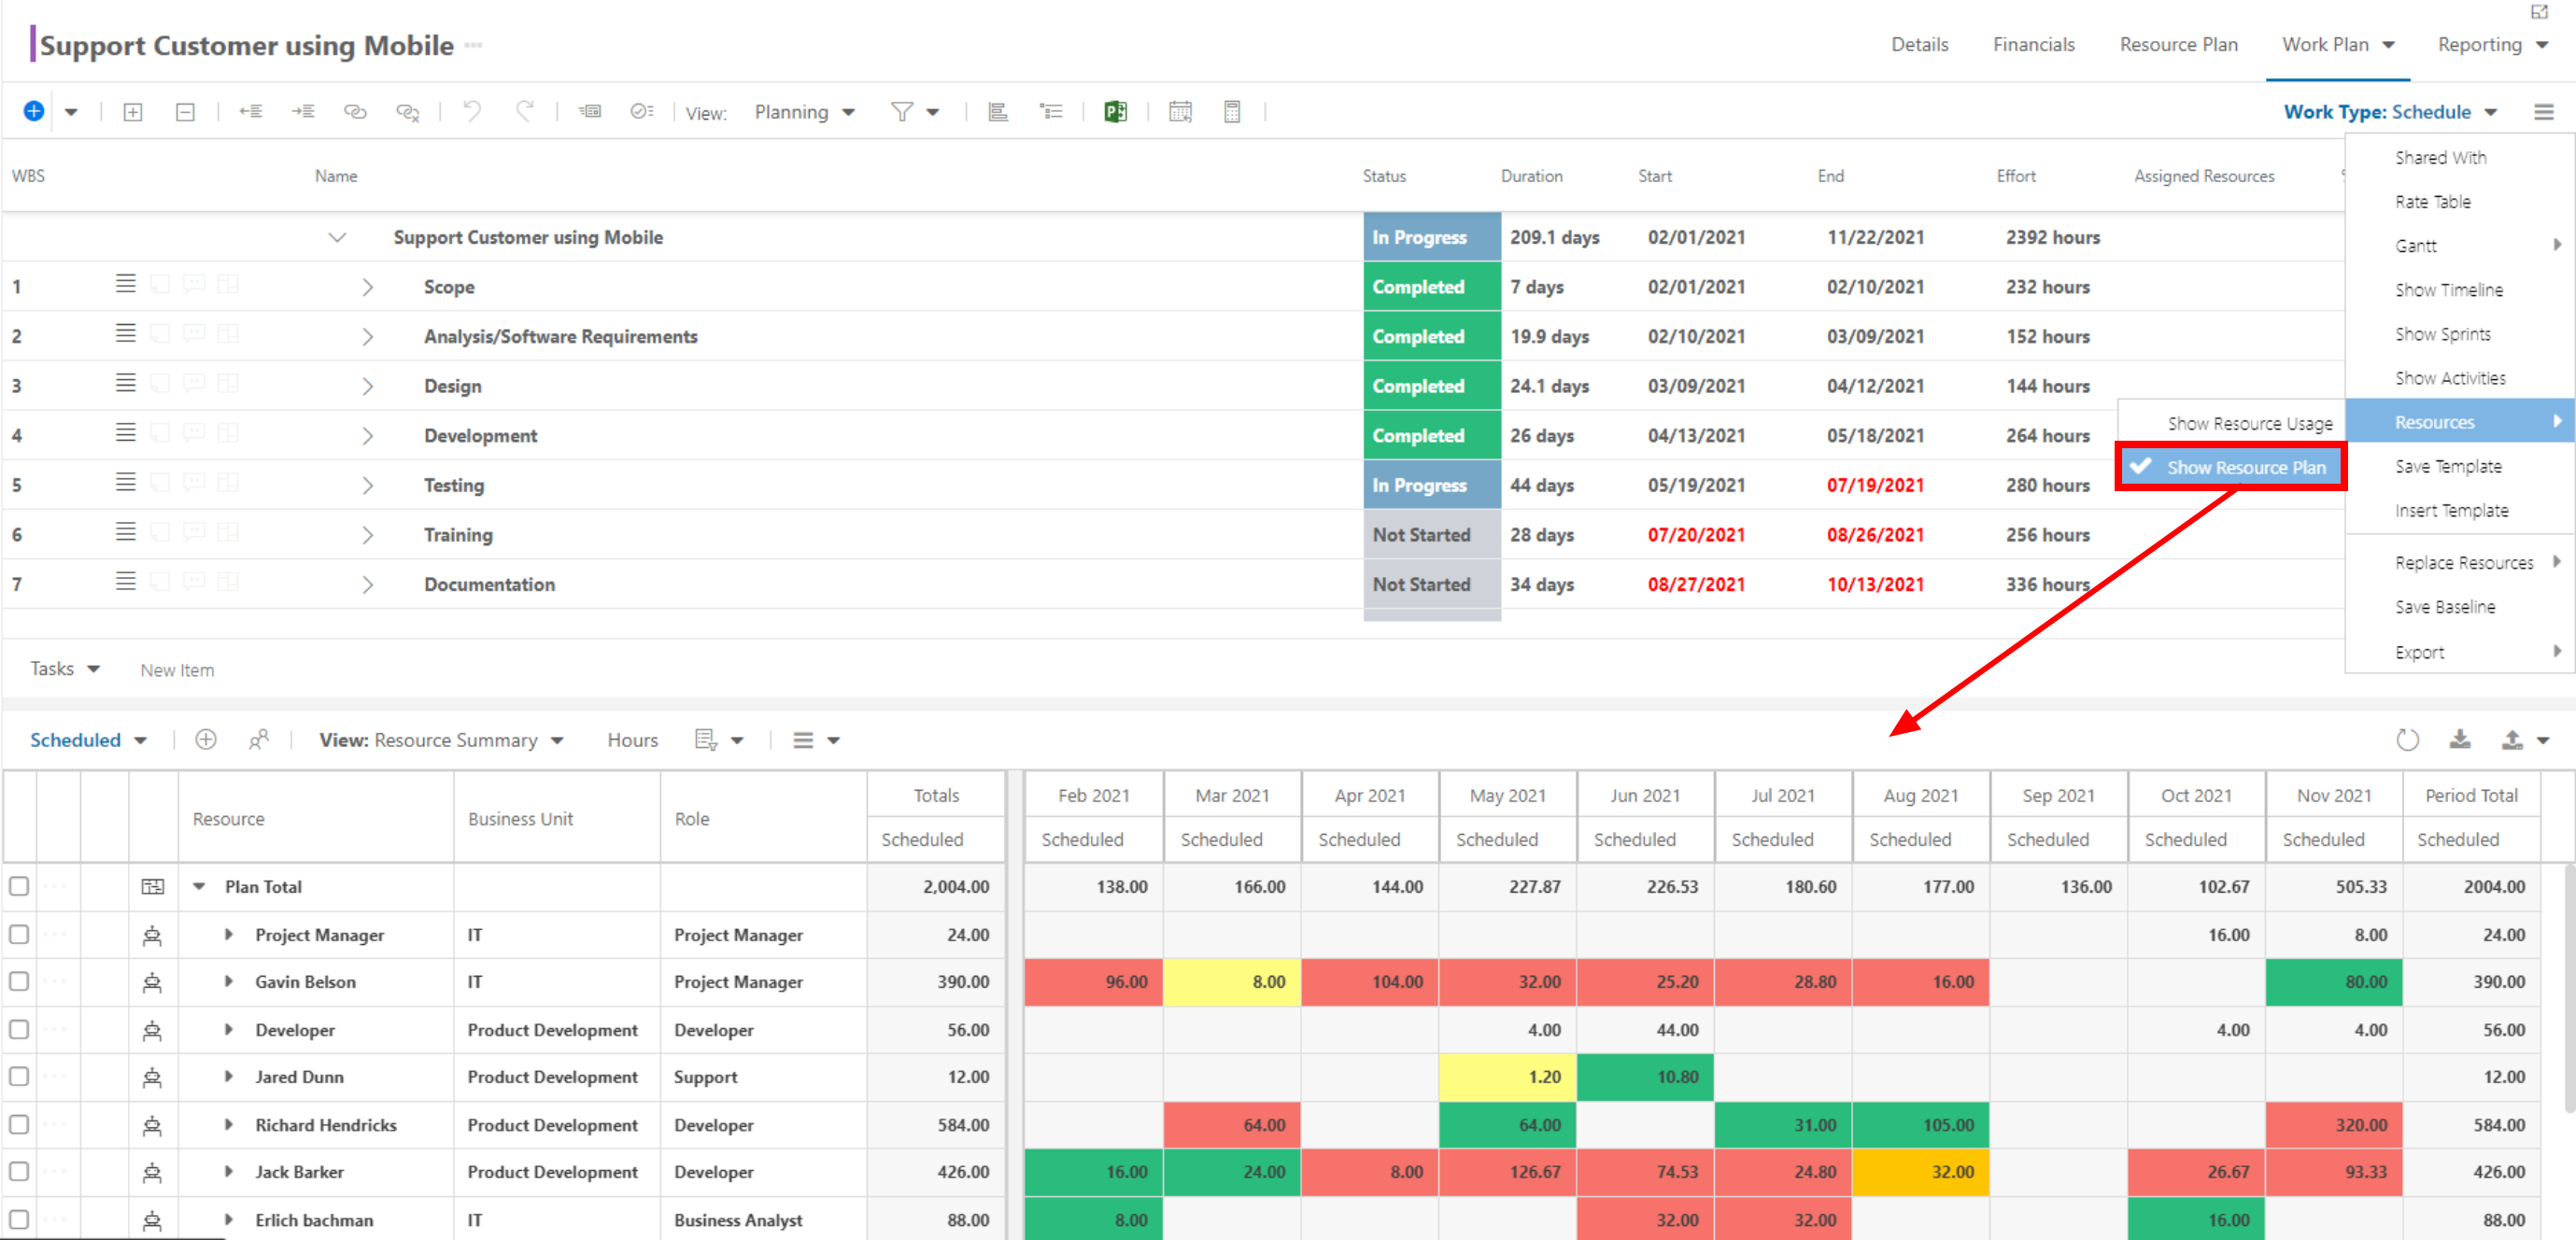Click the unlink tasks icon
2576x1240 pixels.
pos(407,112)
